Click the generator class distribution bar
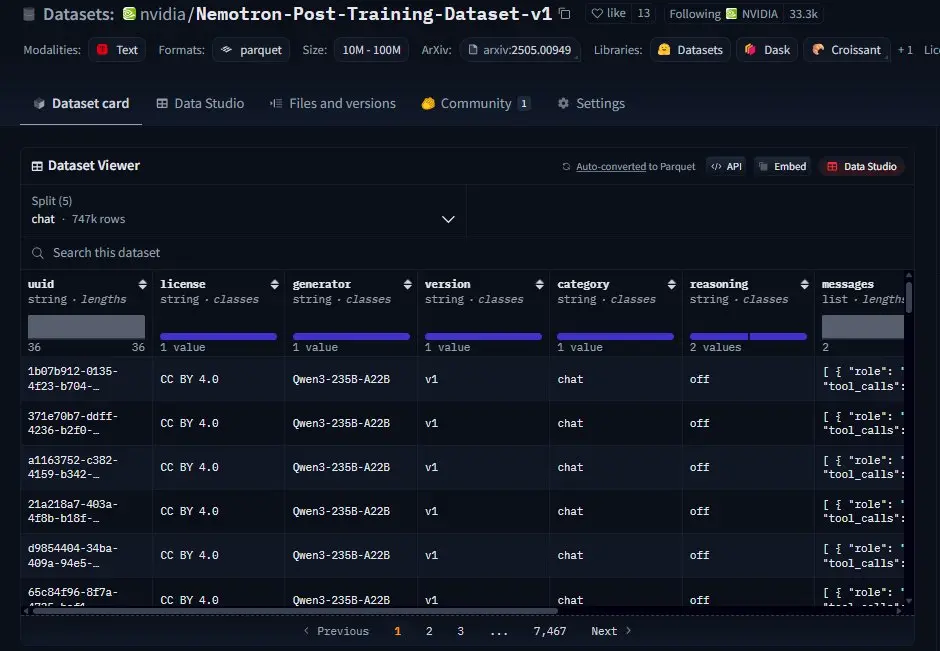The height and width of the screenshot is (651, 940). click(x=351, y=336)
